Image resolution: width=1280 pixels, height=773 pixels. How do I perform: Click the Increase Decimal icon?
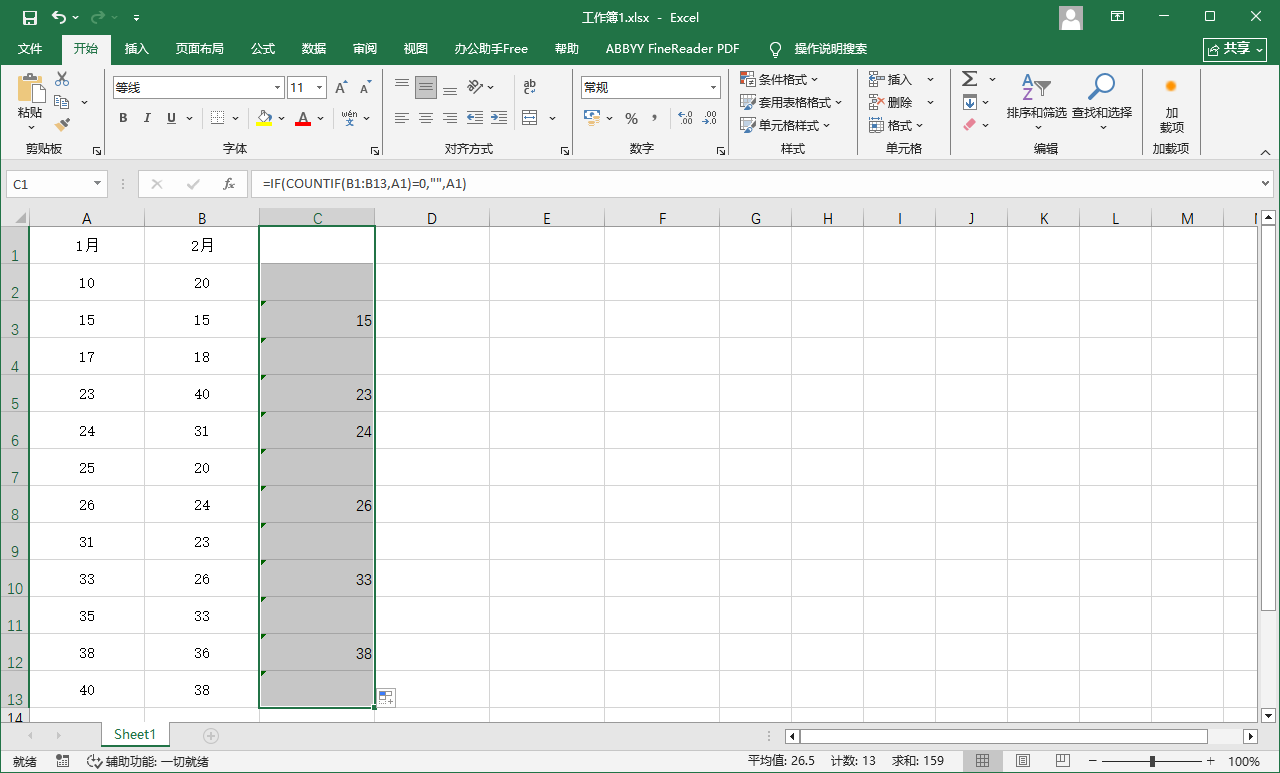(685, 118)
